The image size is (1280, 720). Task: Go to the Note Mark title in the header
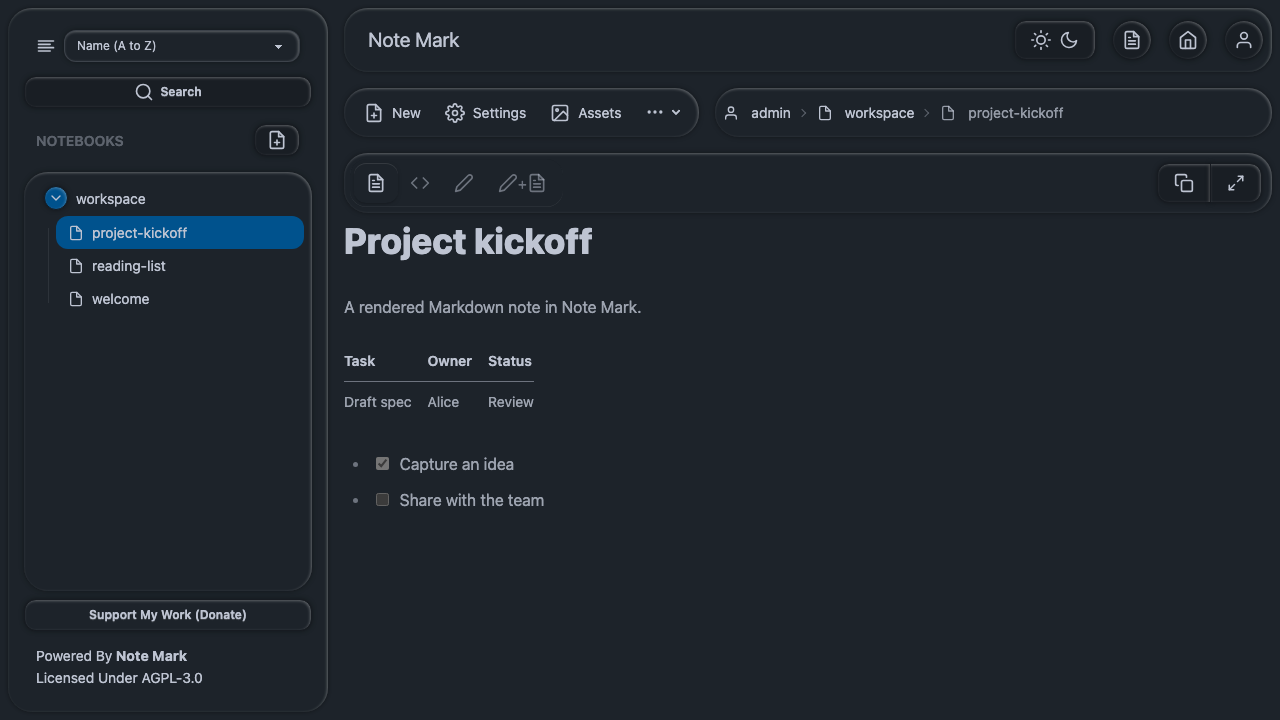pos(414,40)
